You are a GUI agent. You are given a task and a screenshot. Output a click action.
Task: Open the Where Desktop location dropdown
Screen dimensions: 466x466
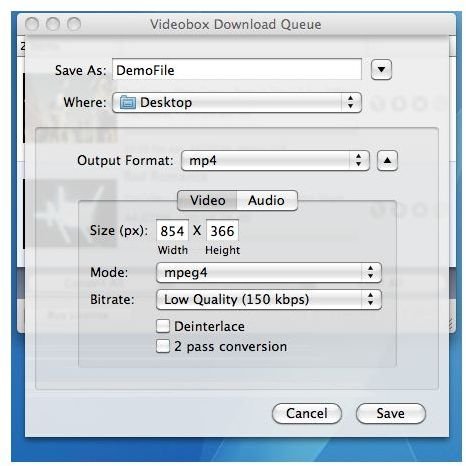[x=237, y=102]
